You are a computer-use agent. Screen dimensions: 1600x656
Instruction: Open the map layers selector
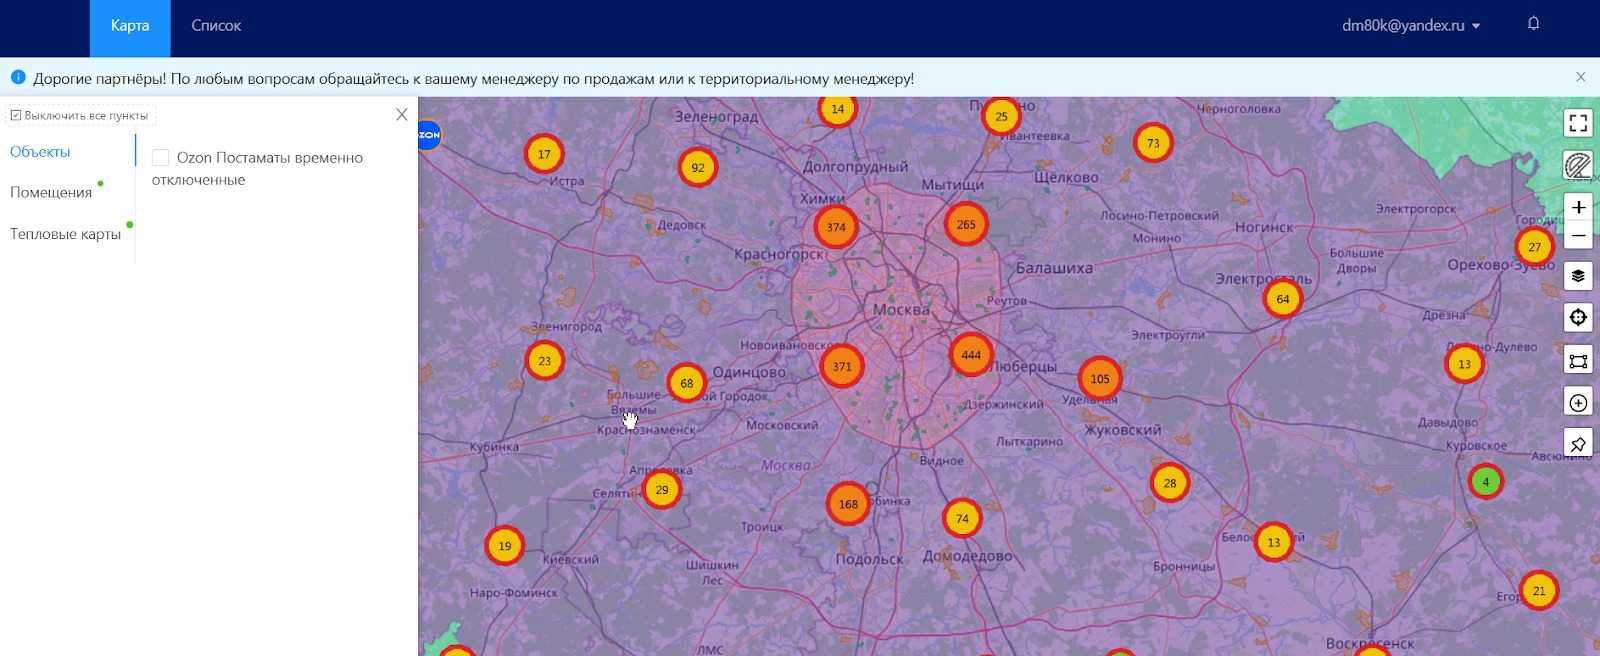tap(1578, 276)
